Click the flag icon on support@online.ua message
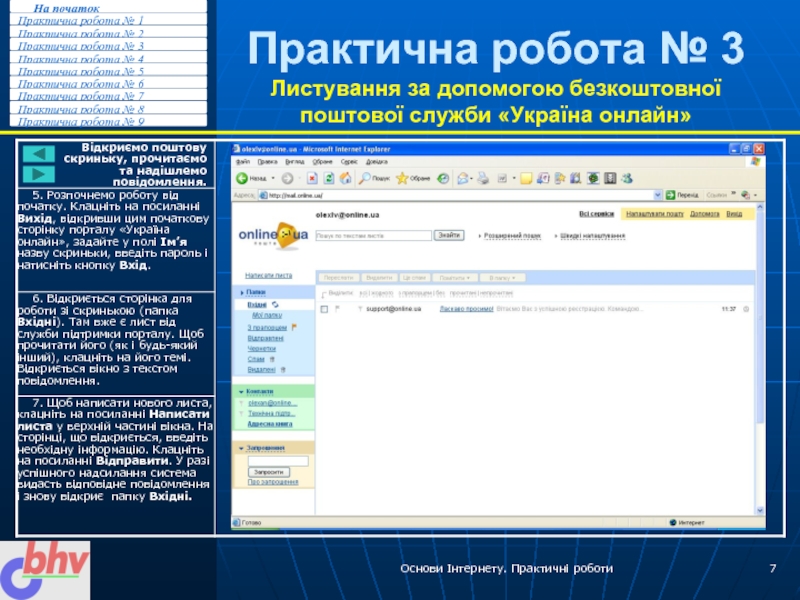The height and width of the screenshot is (600, 800). [337, 309]
